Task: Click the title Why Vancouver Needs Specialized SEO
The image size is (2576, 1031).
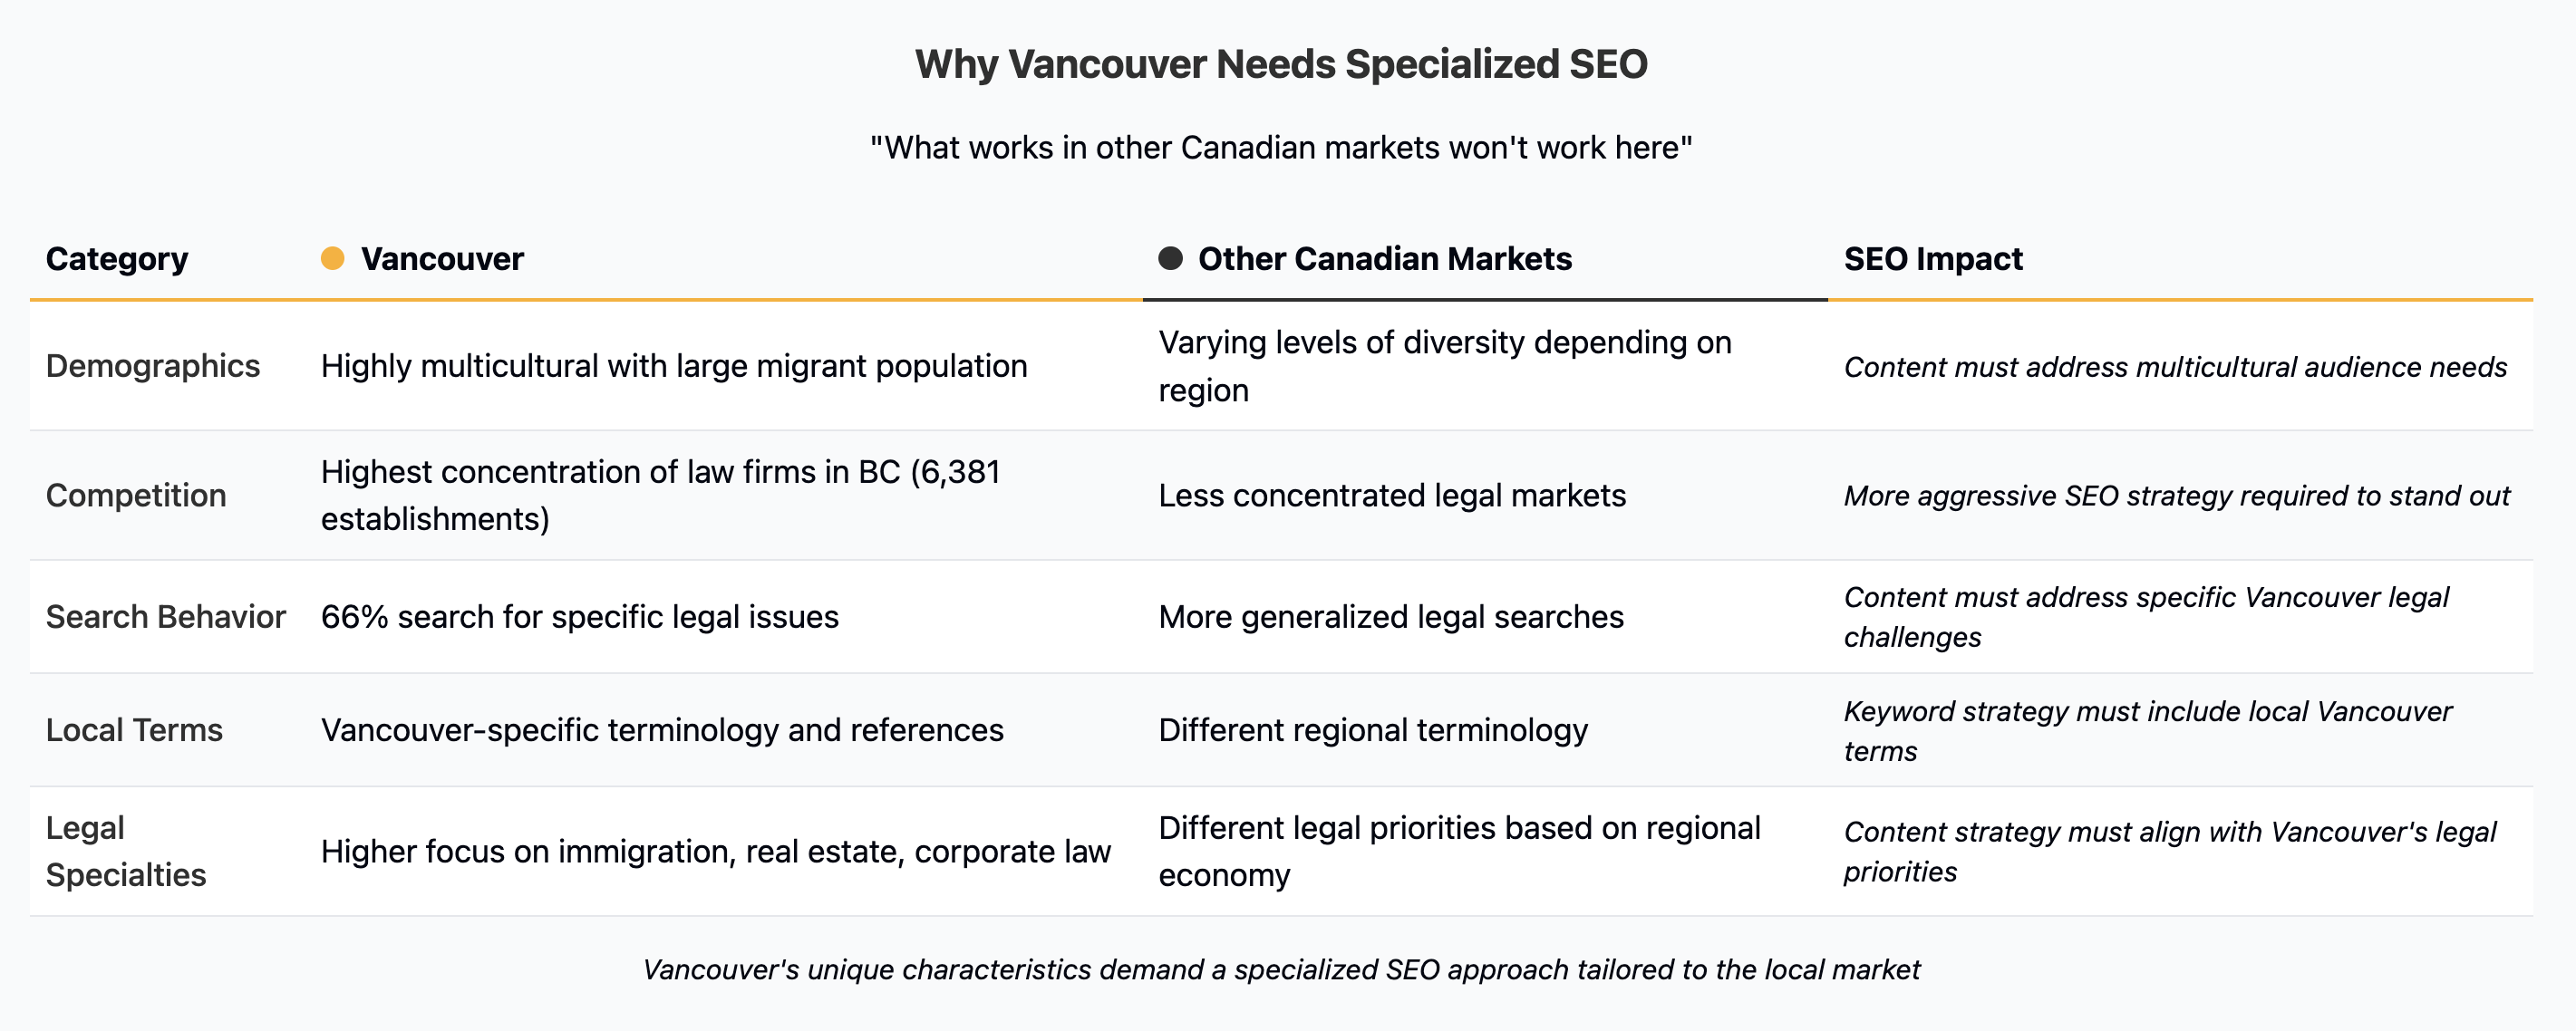Action: 1281,64
